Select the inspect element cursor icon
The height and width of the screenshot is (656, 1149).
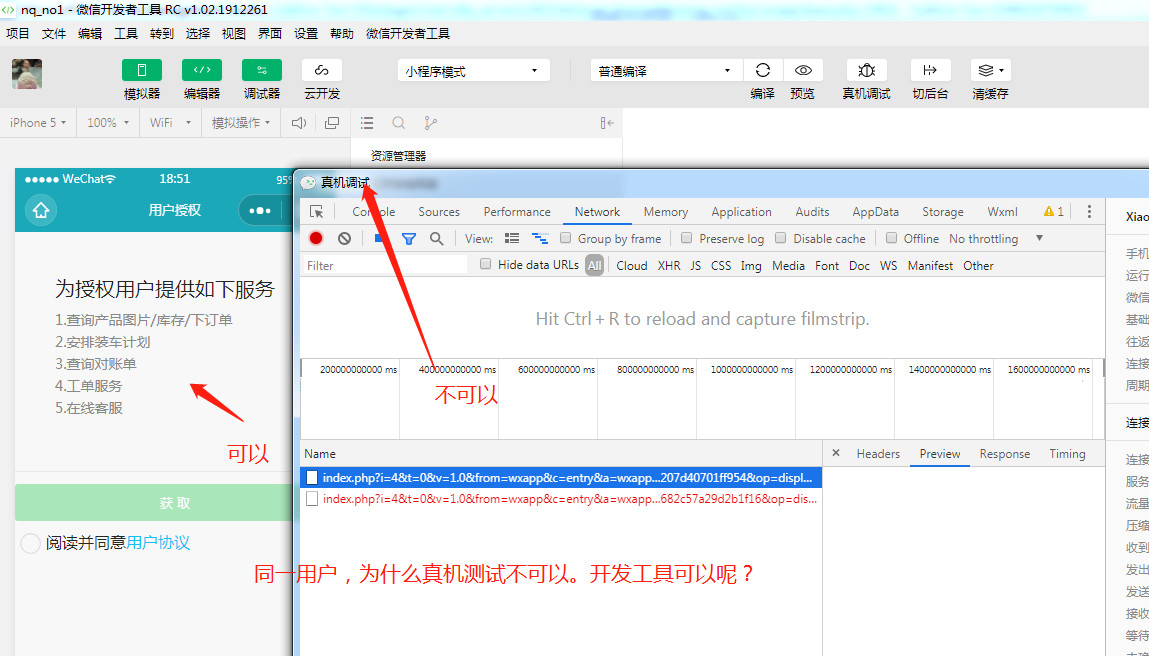coord(317,212)
